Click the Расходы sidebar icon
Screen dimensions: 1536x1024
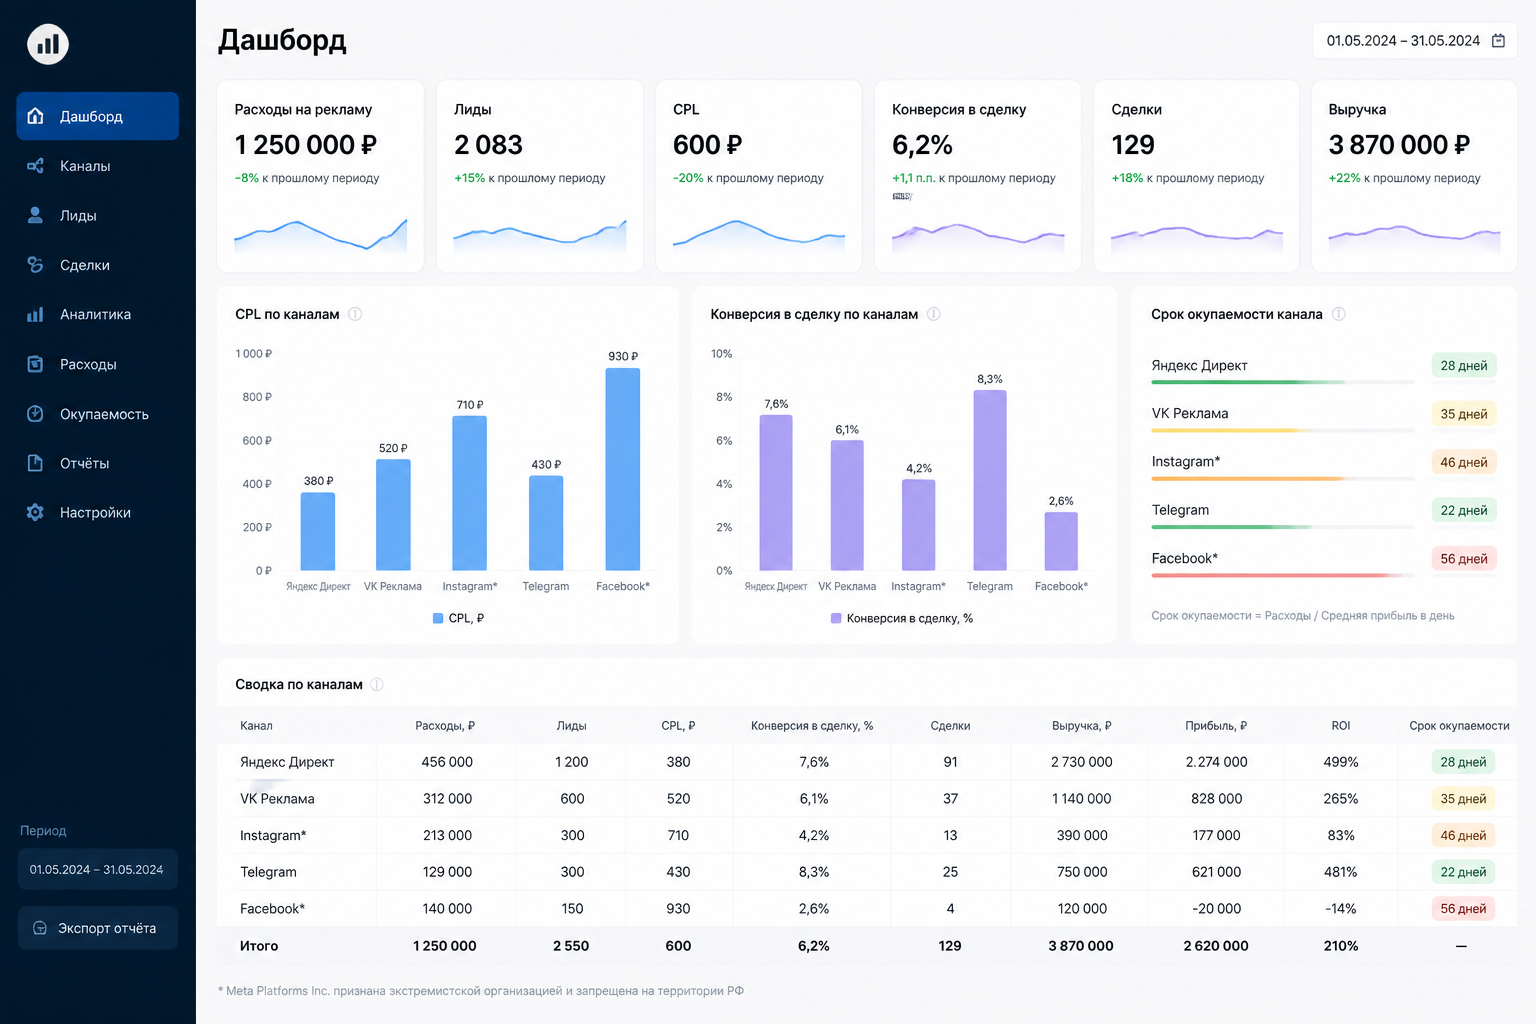36,364
